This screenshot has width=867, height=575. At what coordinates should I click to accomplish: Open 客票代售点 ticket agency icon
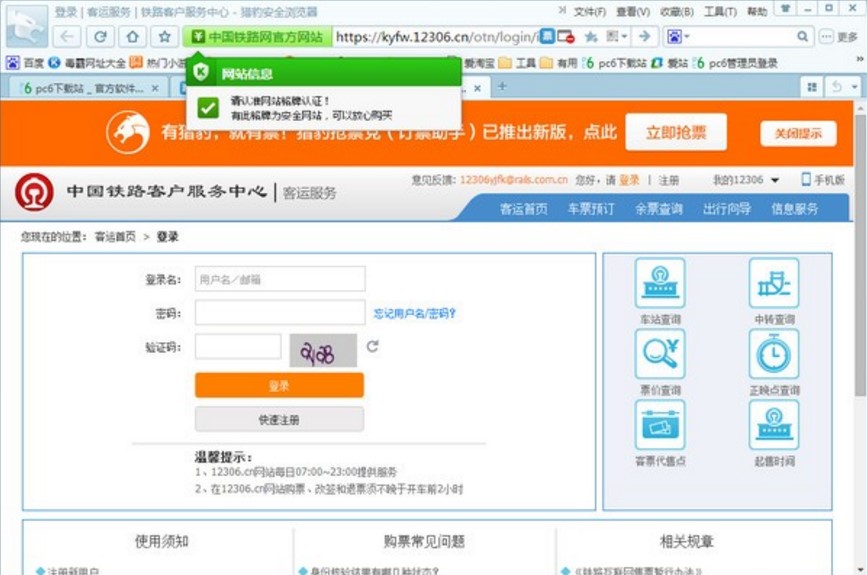pos(660,425)
